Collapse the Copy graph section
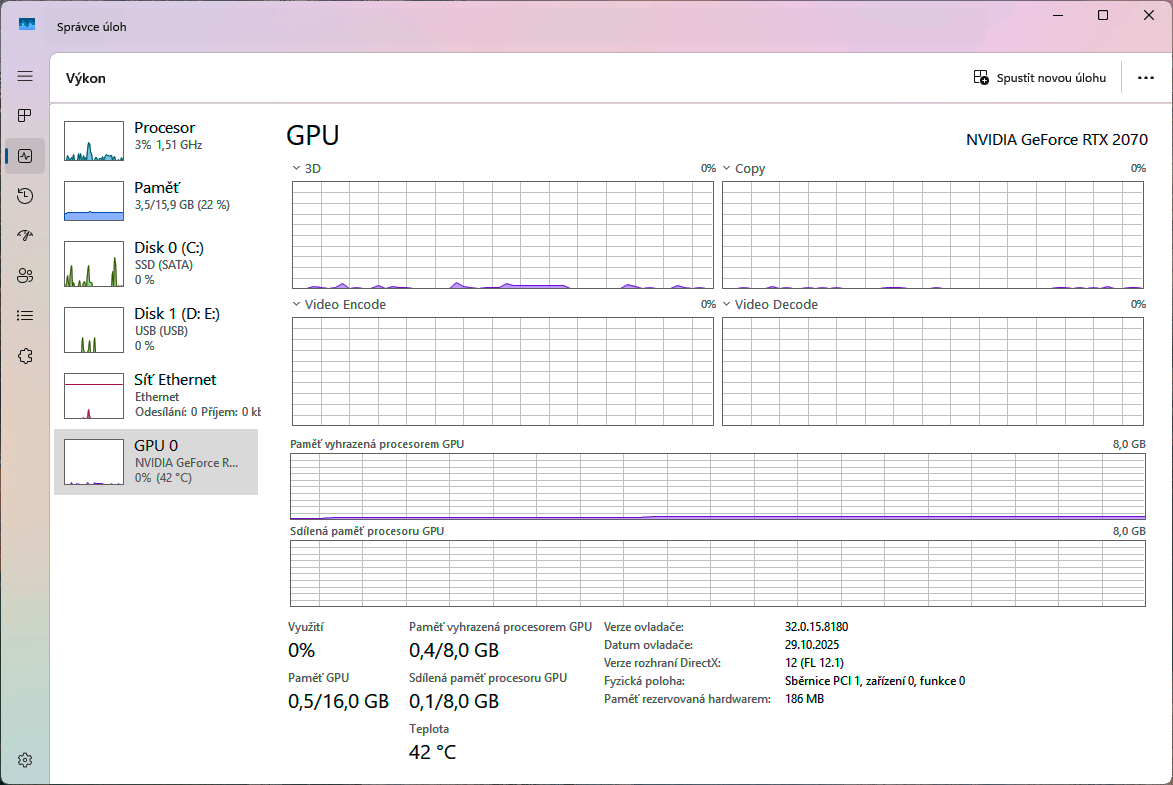 (x=727, y=168)
